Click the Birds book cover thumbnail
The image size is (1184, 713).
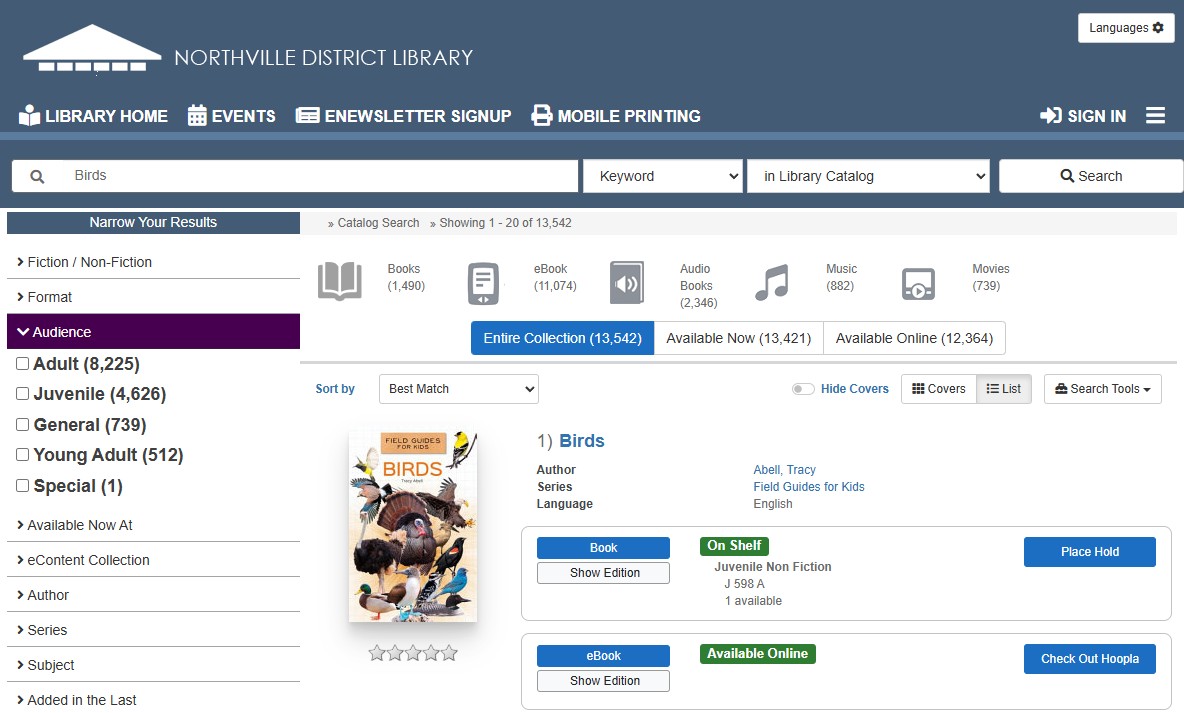pos(413,526)
